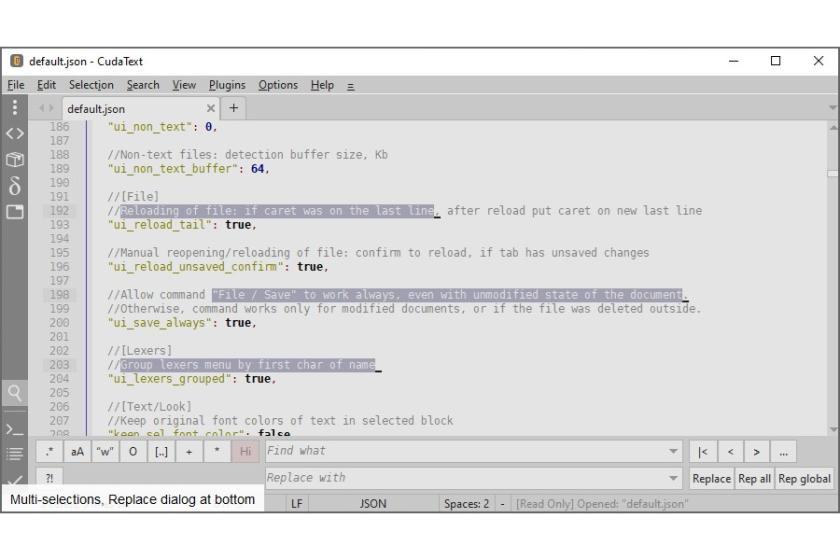Screen dimensions: 840x560
Task: Toggle Hi highlight all matches option
Action: 245,452
